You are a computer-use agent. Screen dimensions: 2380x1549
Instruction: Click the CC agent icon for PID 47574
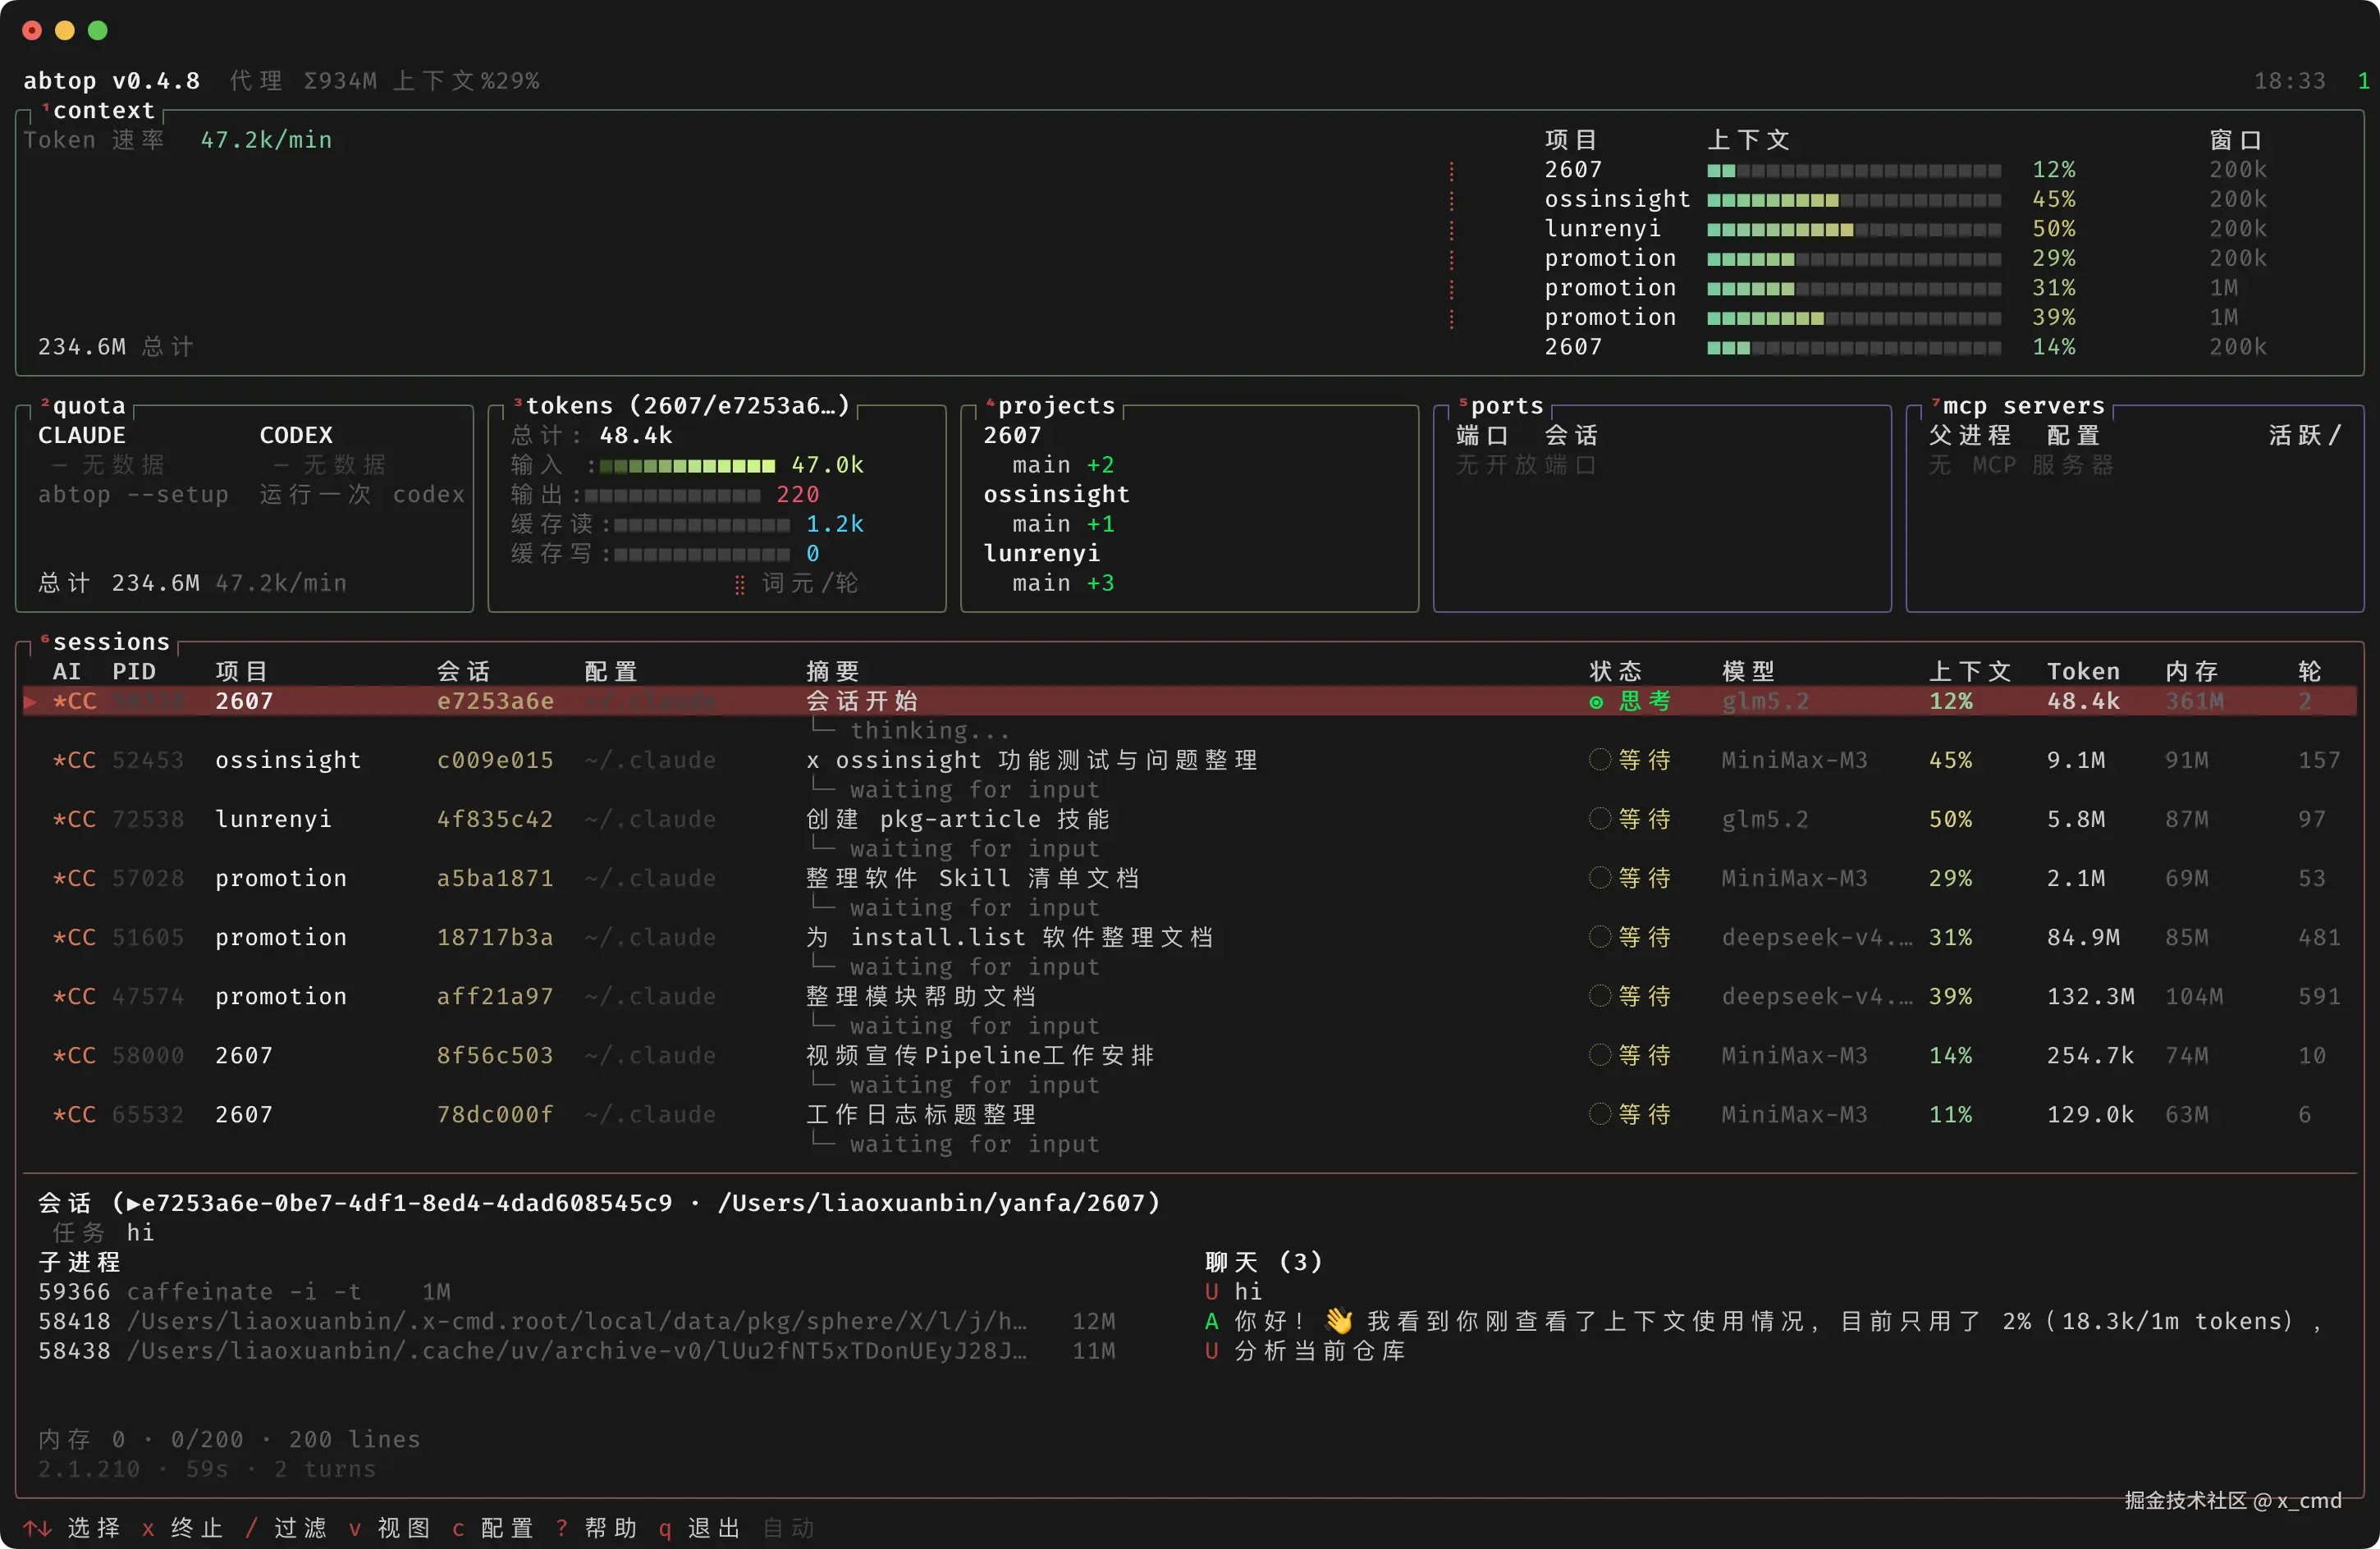[75, 996]
